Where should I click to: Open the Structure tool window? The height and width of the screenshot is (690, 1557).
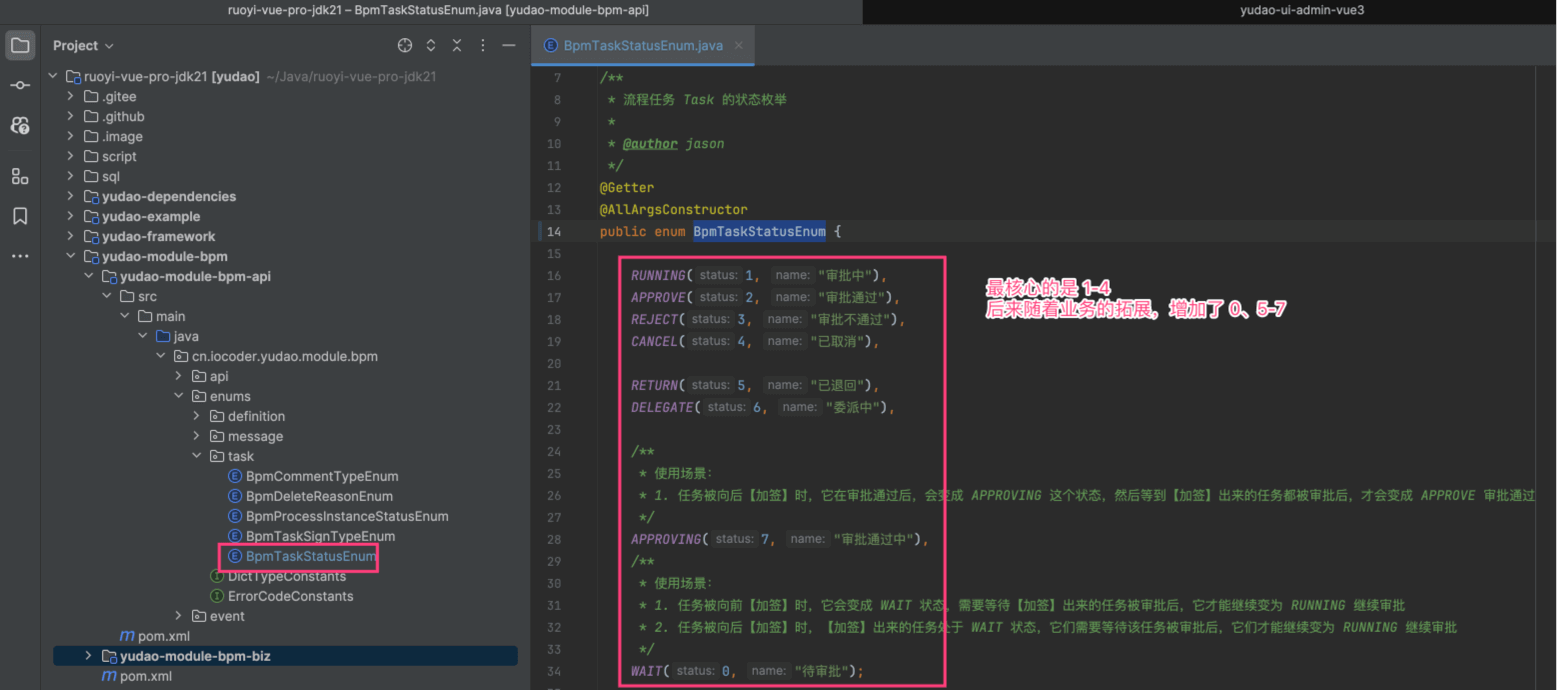20,176
